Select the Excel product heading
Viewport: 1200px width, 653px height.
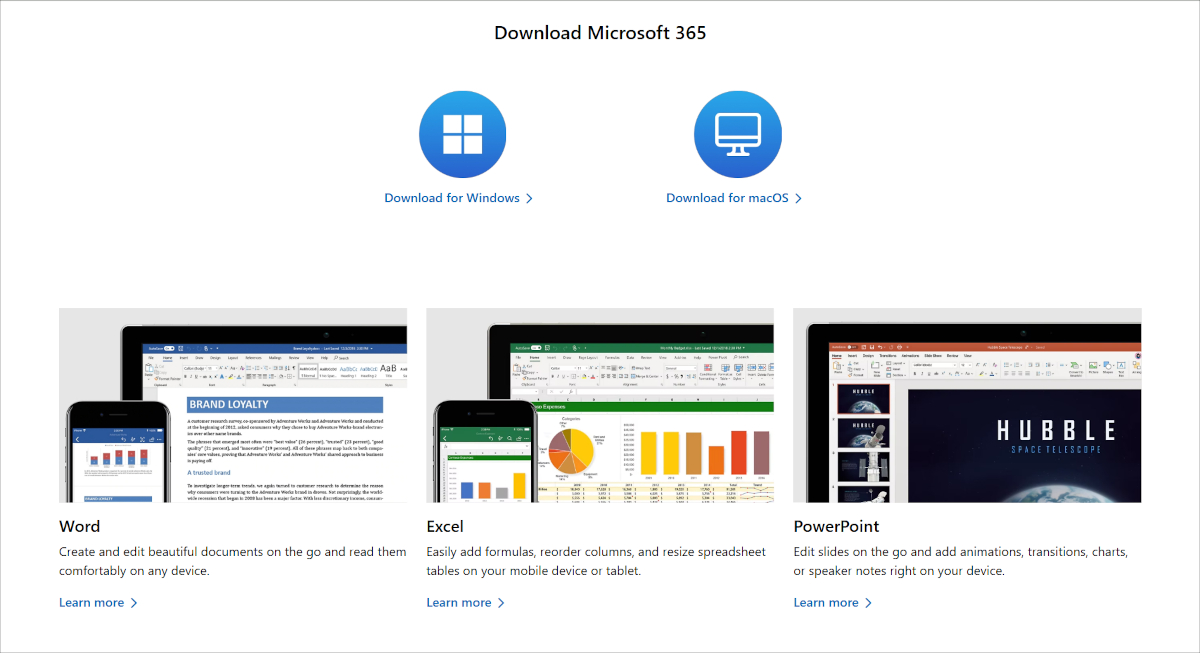point(445,526)
